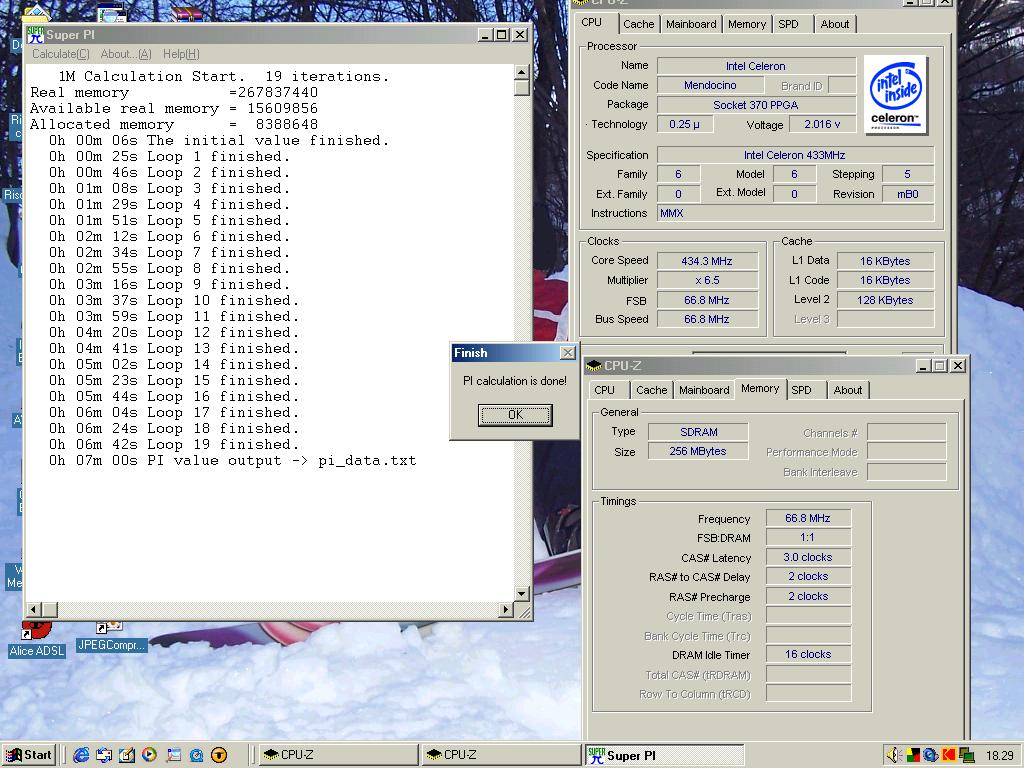This screenshot has width=1024, height=768.
Task: Click the memory Type field SDRAM
Action: [x=698, y=432]
